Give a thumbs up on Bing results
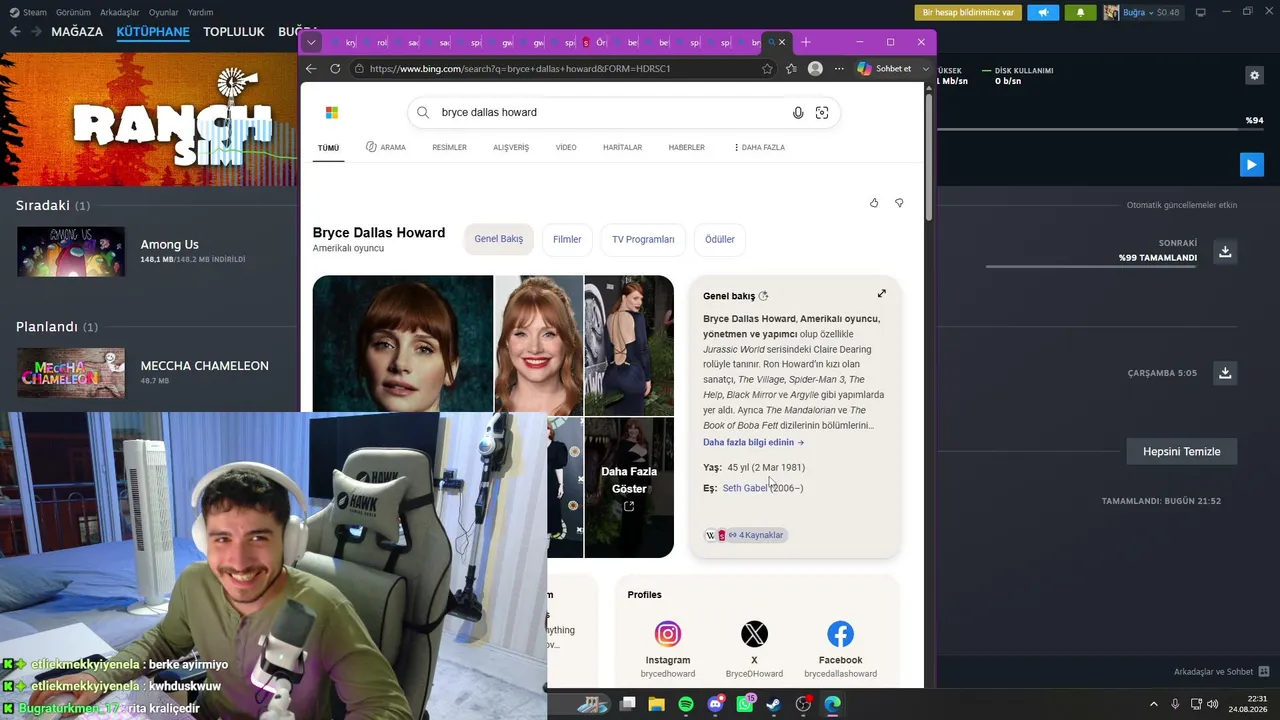The width and height of the screenshot is (1280, 720). [x=874, y=203]
